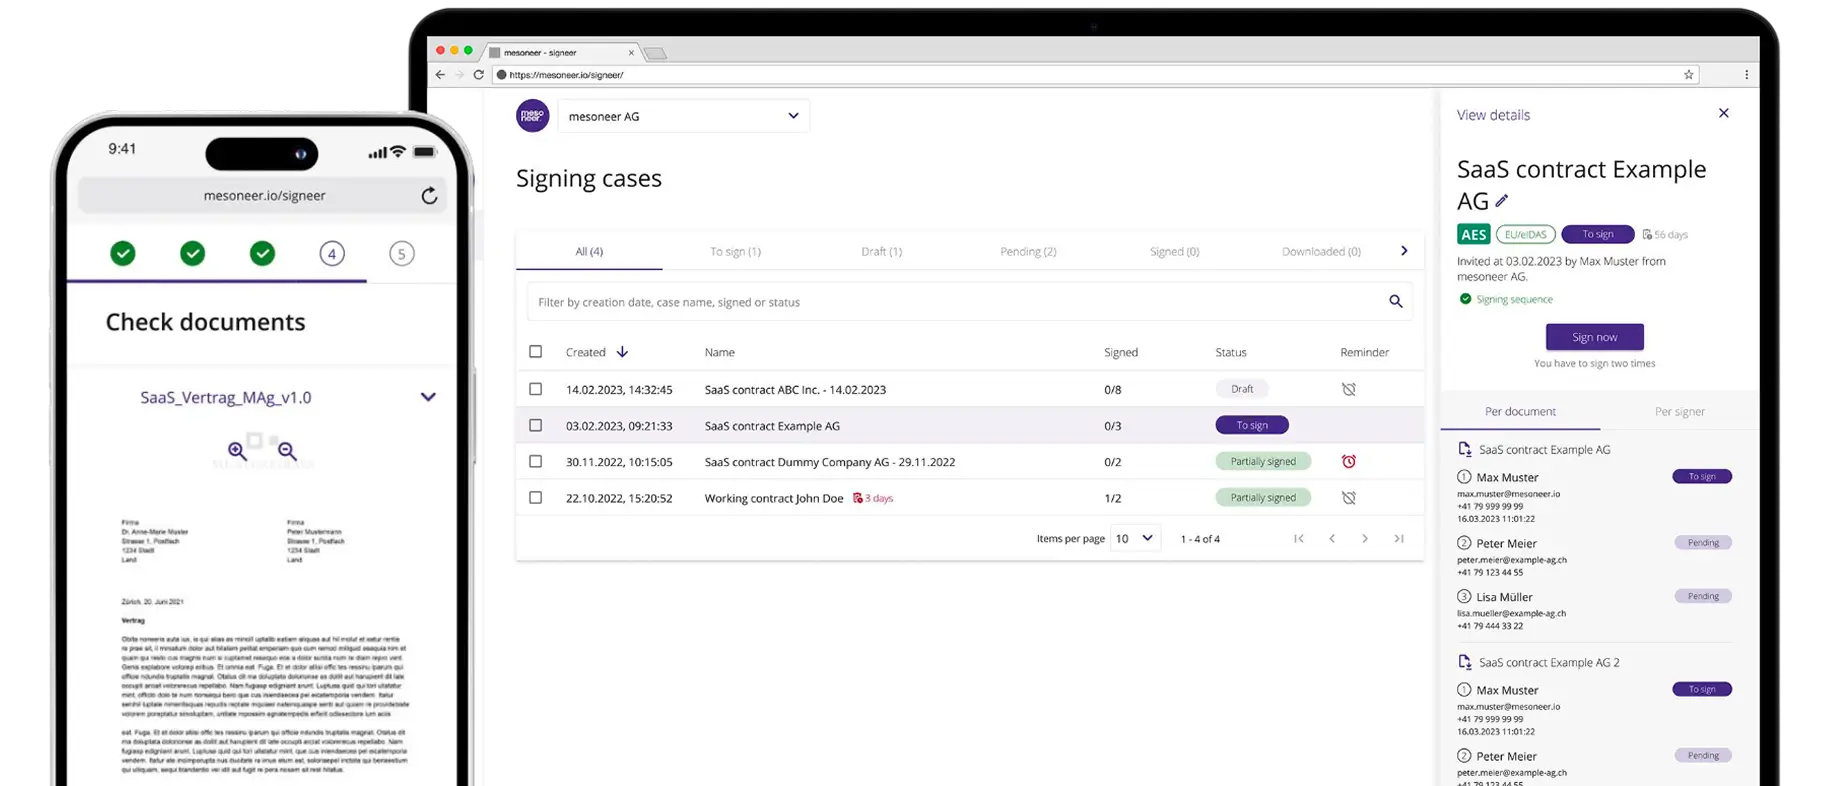Click red alarm icon in Dummy Company row
Screen dimensions: 1839x786
click(x=1349, y=461)
